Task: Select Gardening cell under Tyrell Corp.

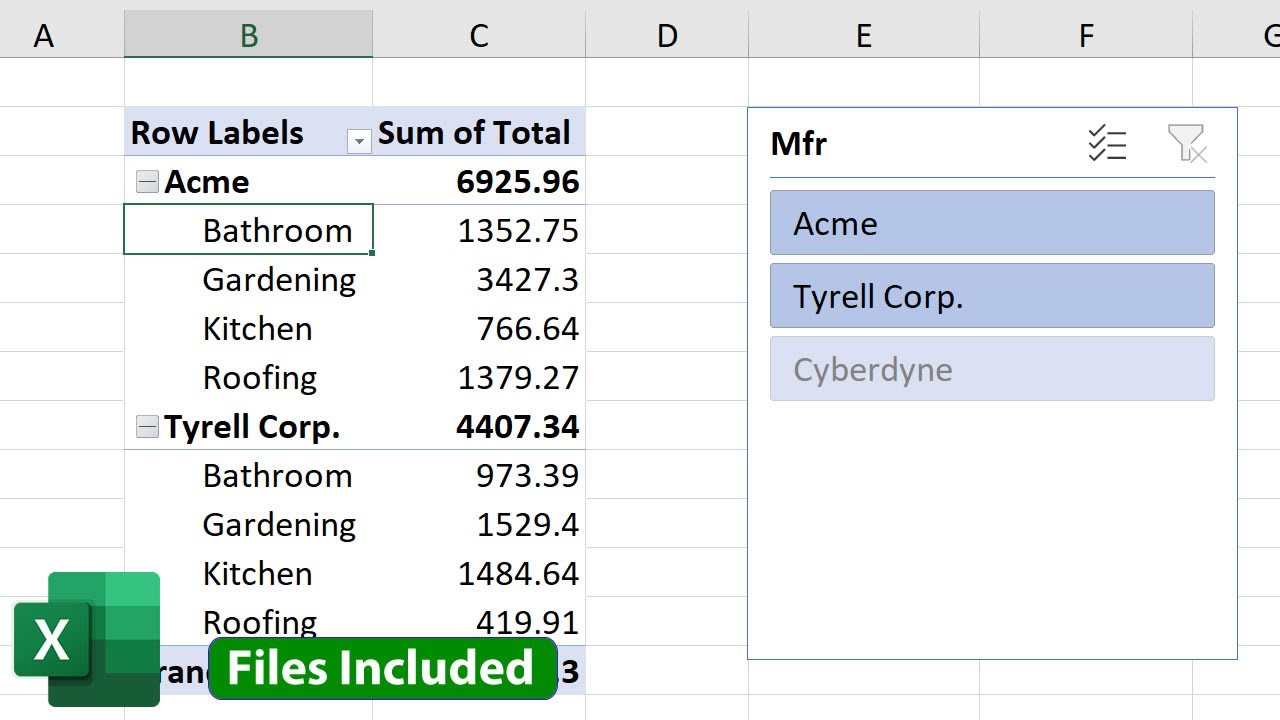Action: 249,525
